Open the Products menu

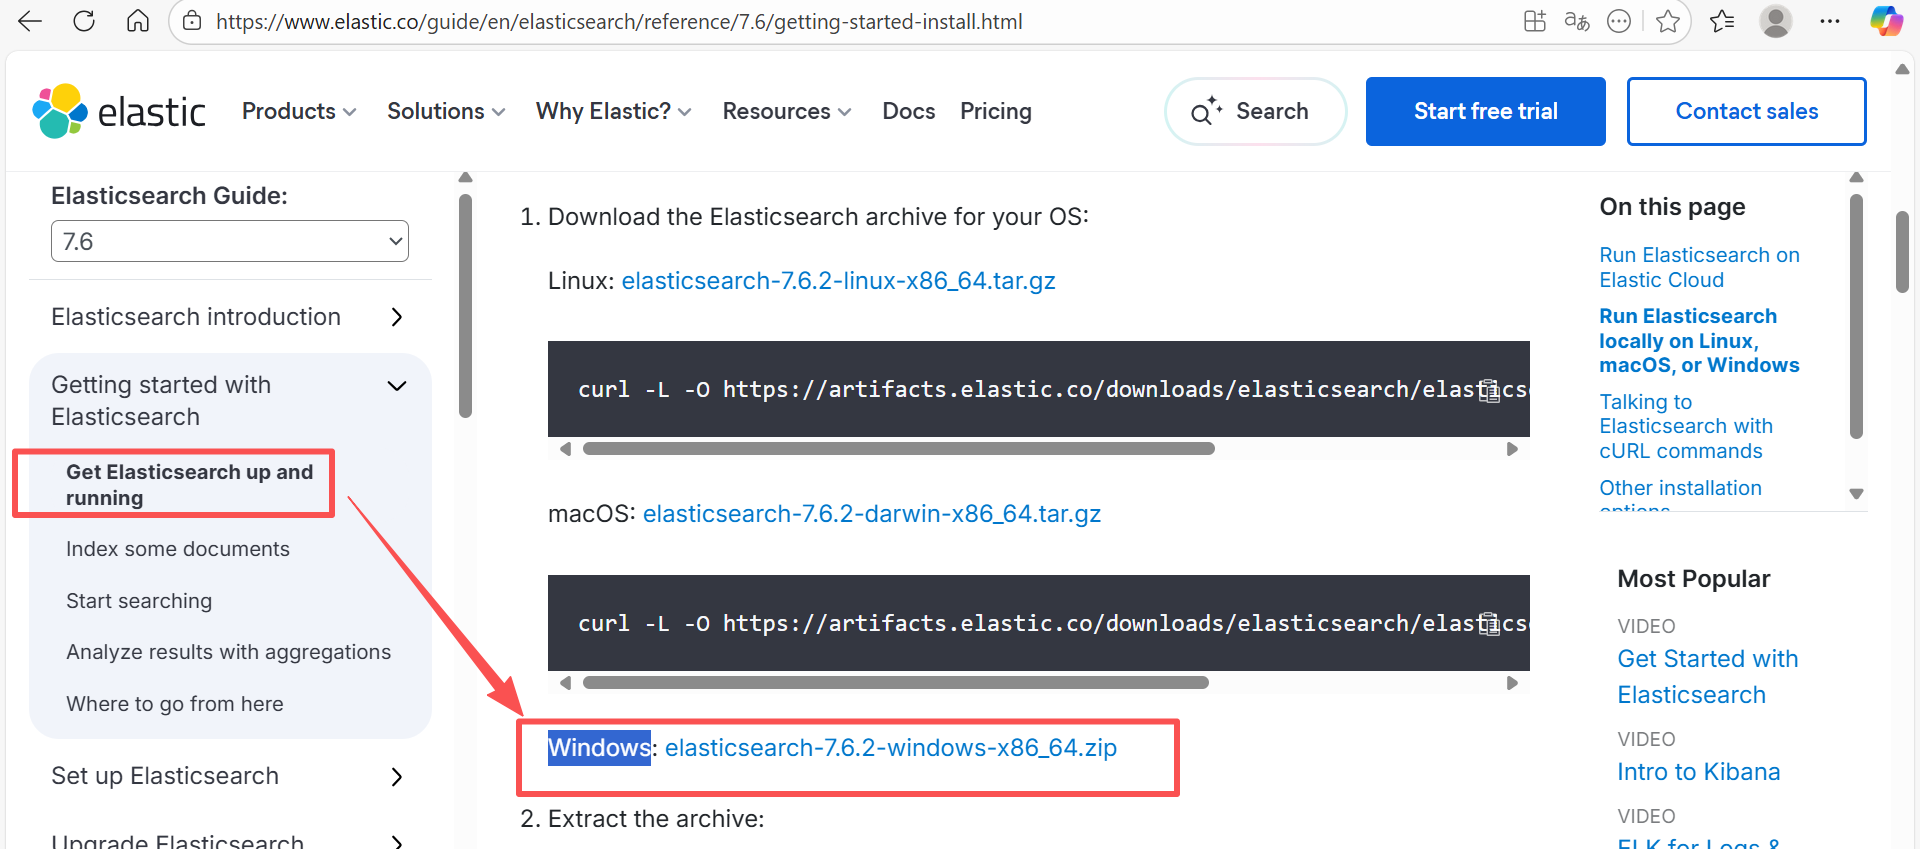[x=299, y=111]
